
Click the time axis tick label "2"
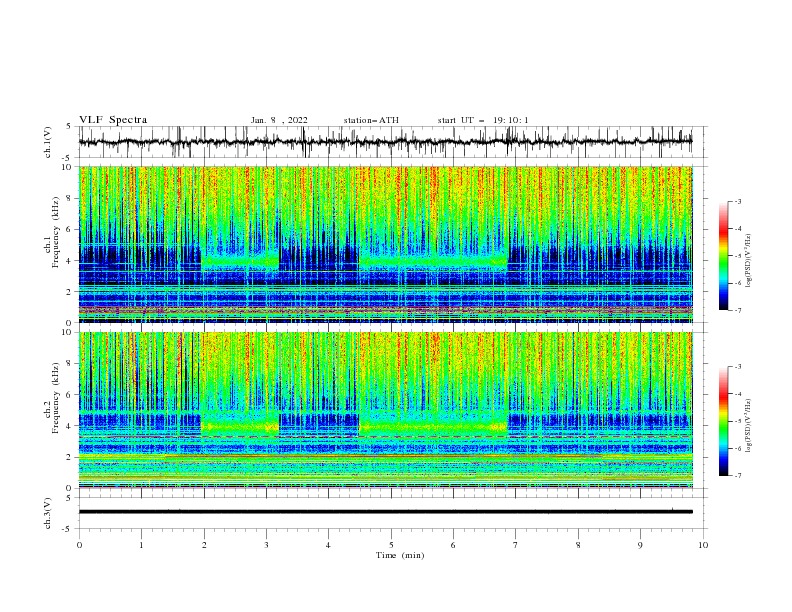204,545
